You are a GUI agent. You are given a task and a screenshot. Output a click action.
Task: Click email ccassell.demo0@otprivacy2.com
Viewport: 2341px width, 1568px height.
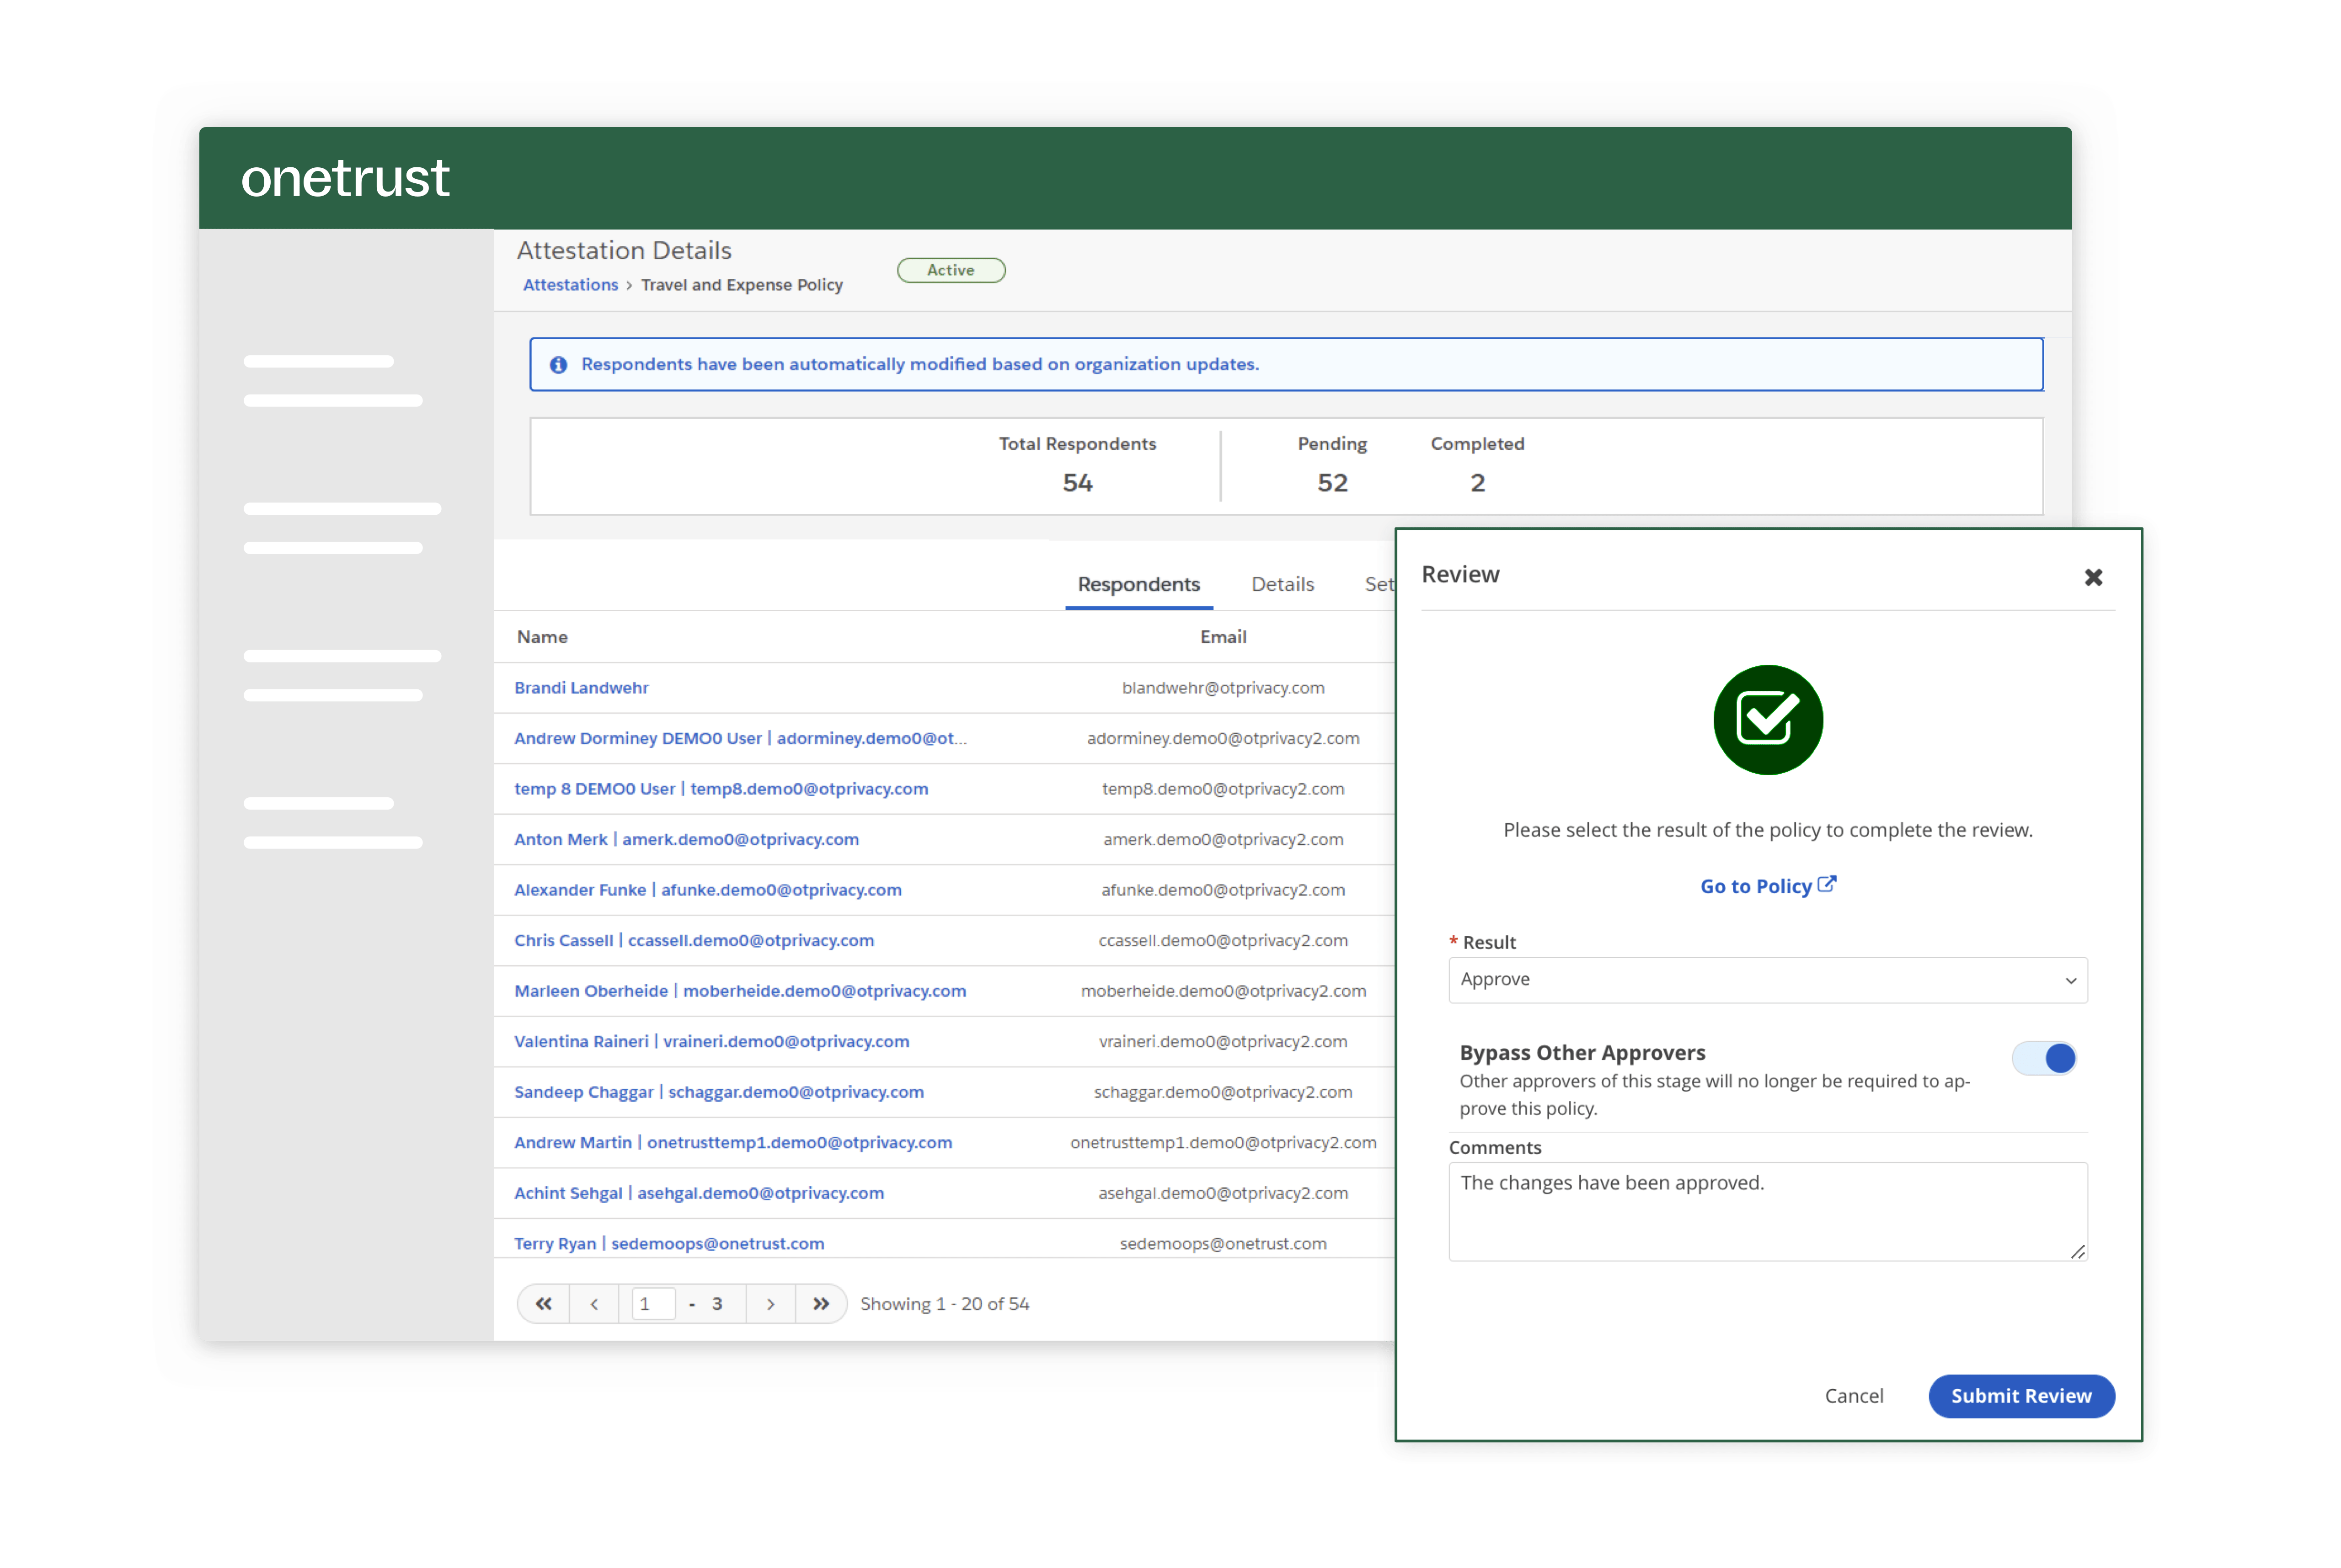pos(1222,940)
